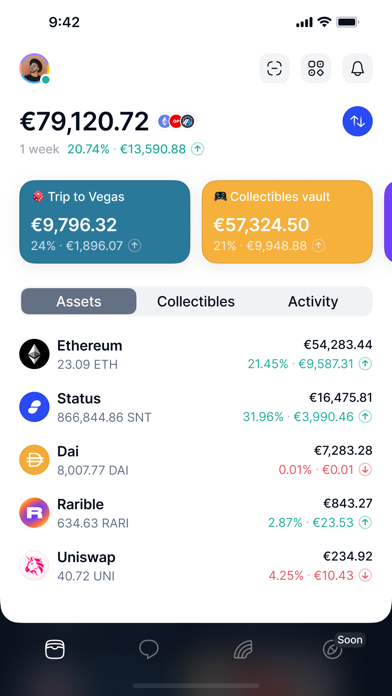Open the Communities tab in bottom bar
392x696 pixels.
(x=243, y=650)
